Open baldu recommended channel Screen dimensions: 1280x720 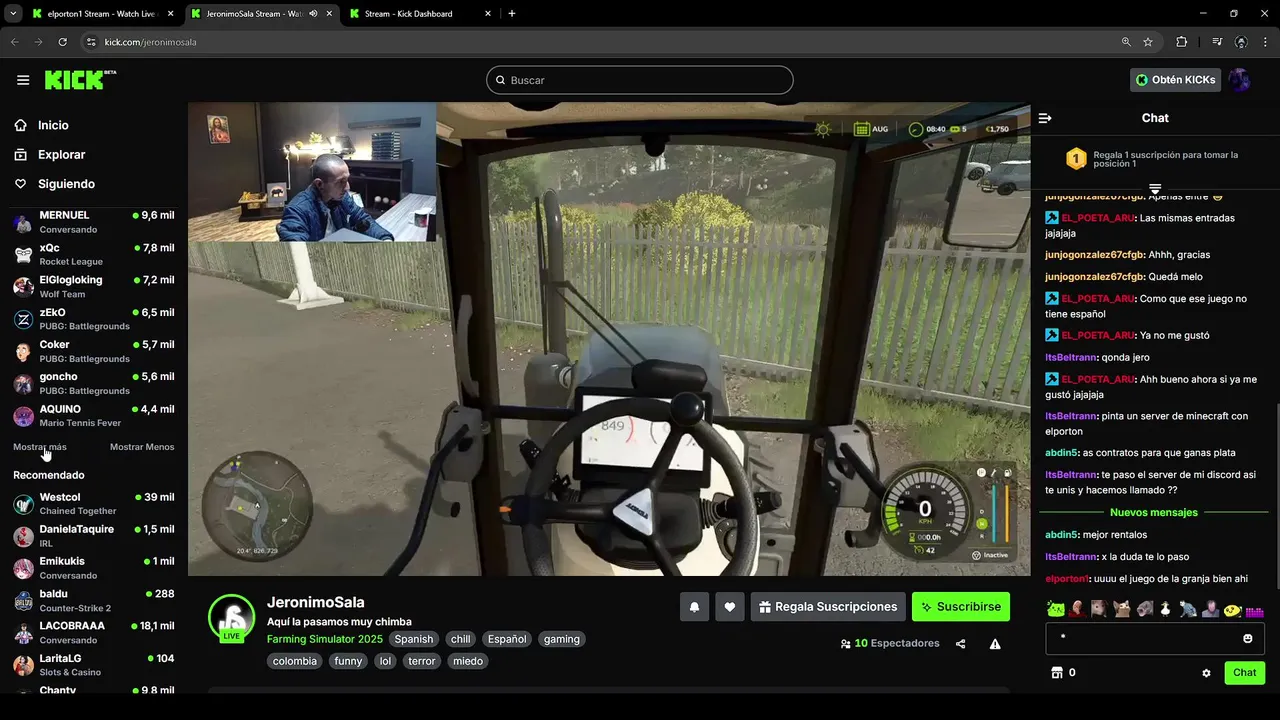coord(94,600)
